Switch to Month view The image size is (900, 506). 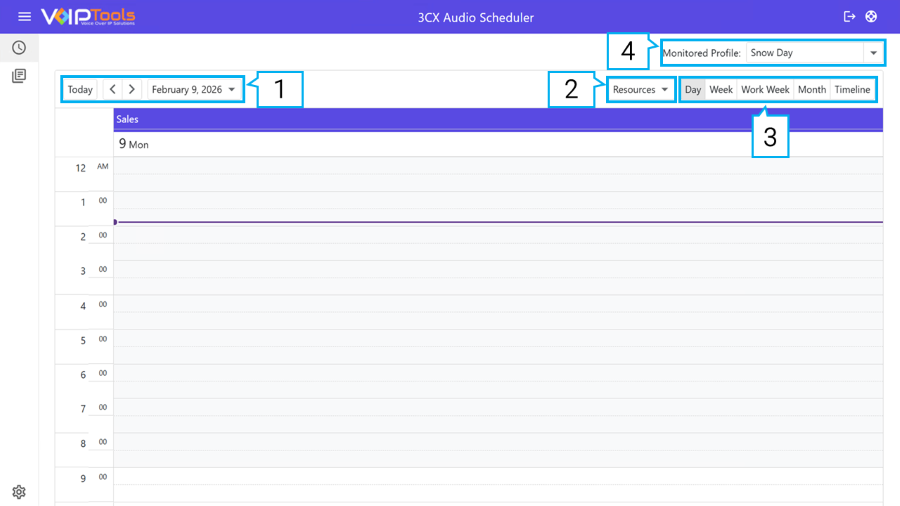click(812, 90)
